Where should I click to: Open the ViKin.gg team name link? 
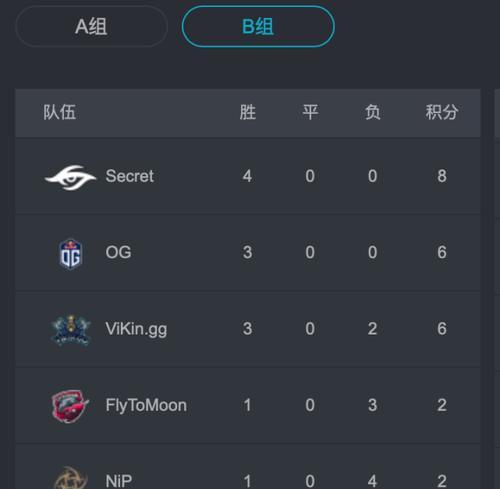click(x=136, y=329)
